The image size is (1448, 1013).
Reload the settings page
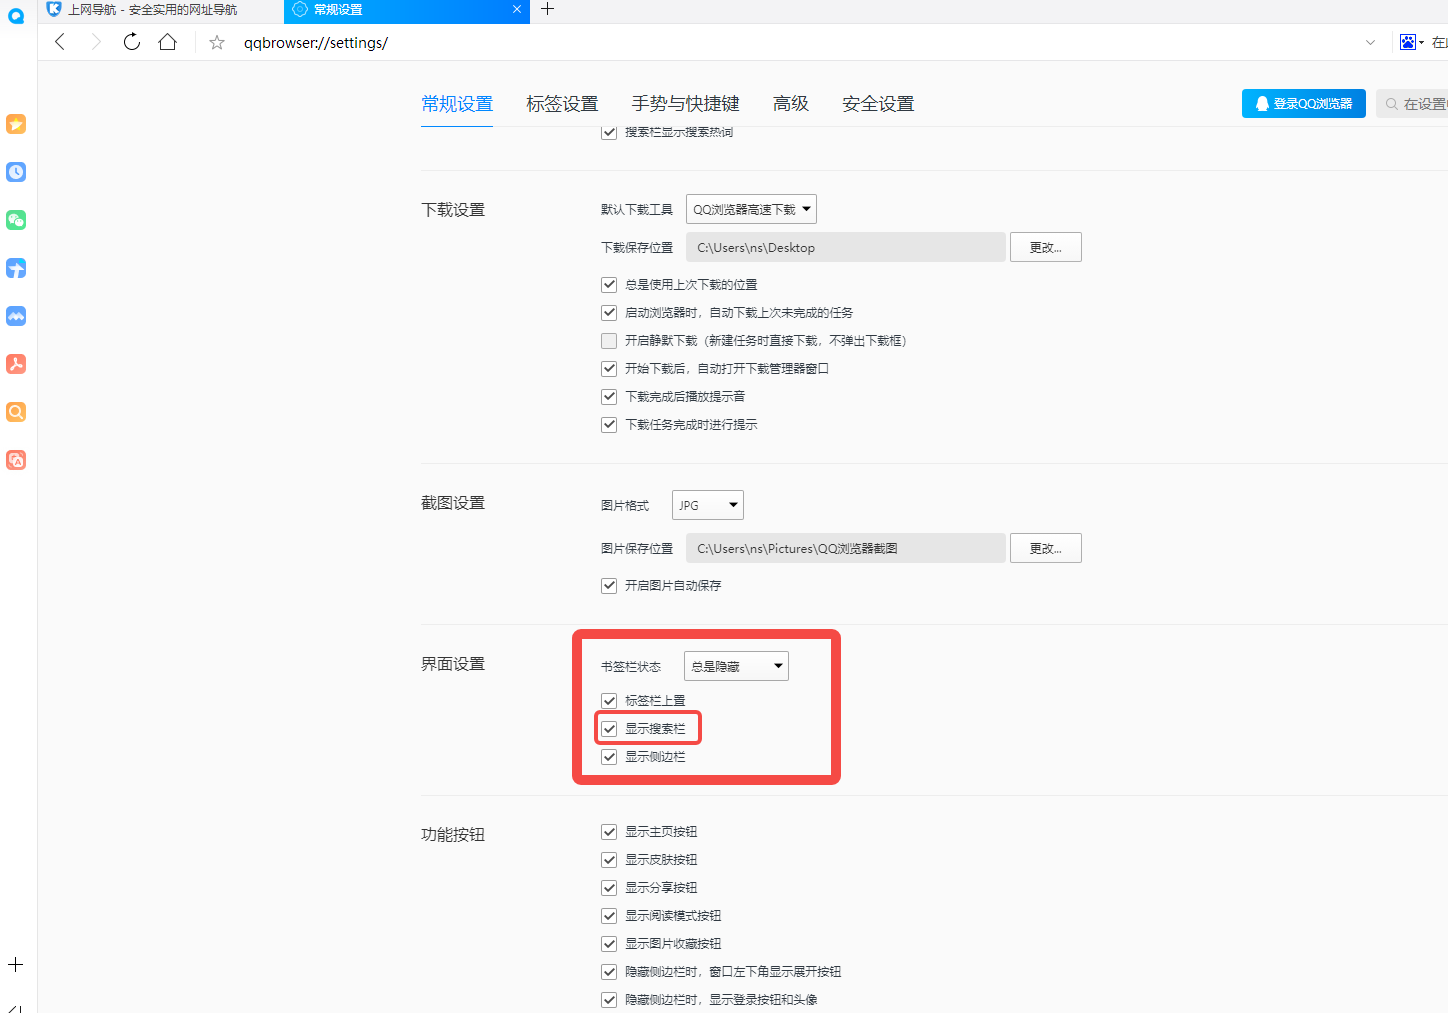pyautogui.click(x=131, y=42)
